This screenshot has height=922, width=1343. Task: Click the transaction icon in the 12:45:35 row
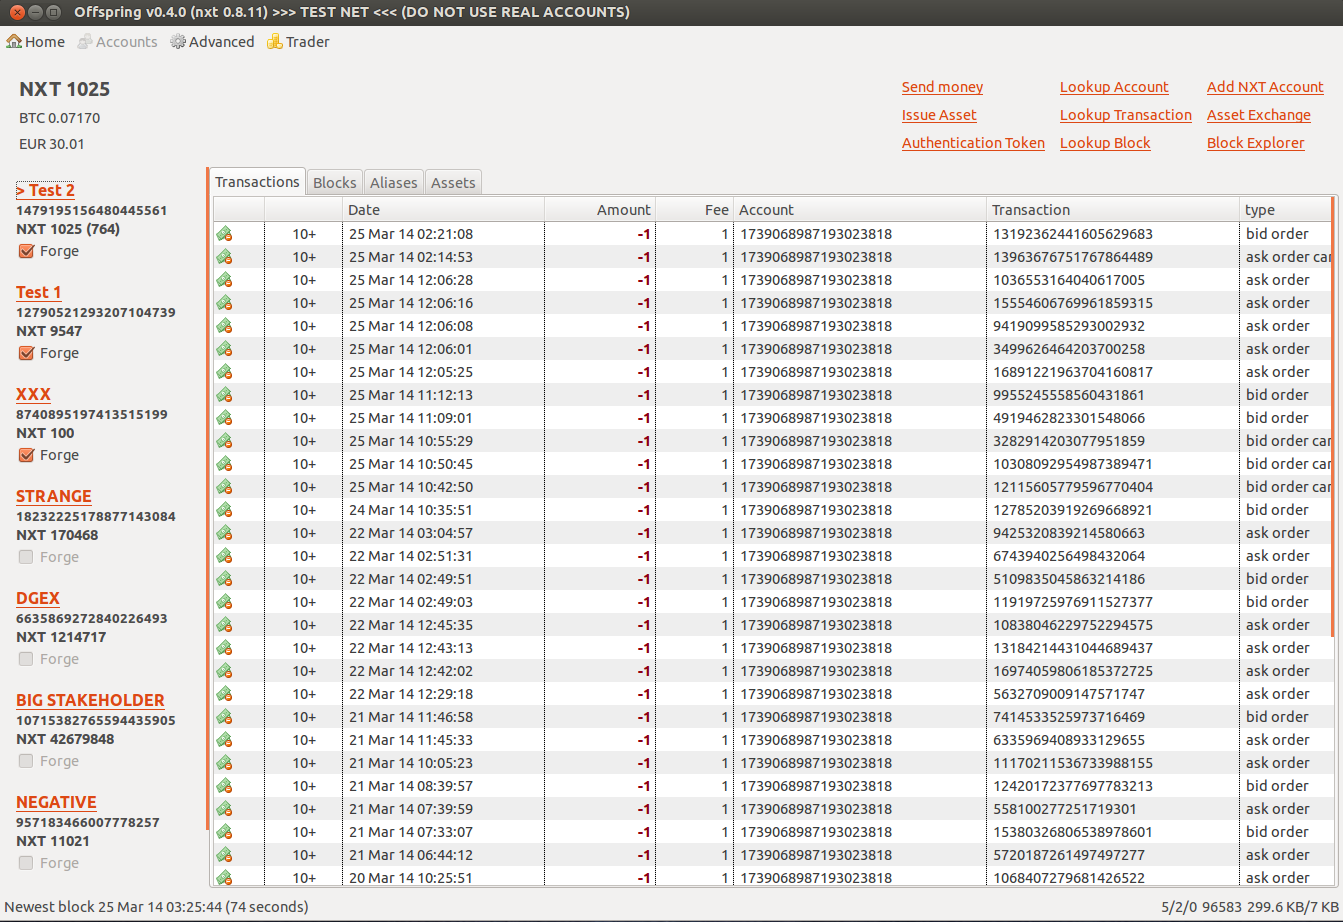tap(224, 625)
